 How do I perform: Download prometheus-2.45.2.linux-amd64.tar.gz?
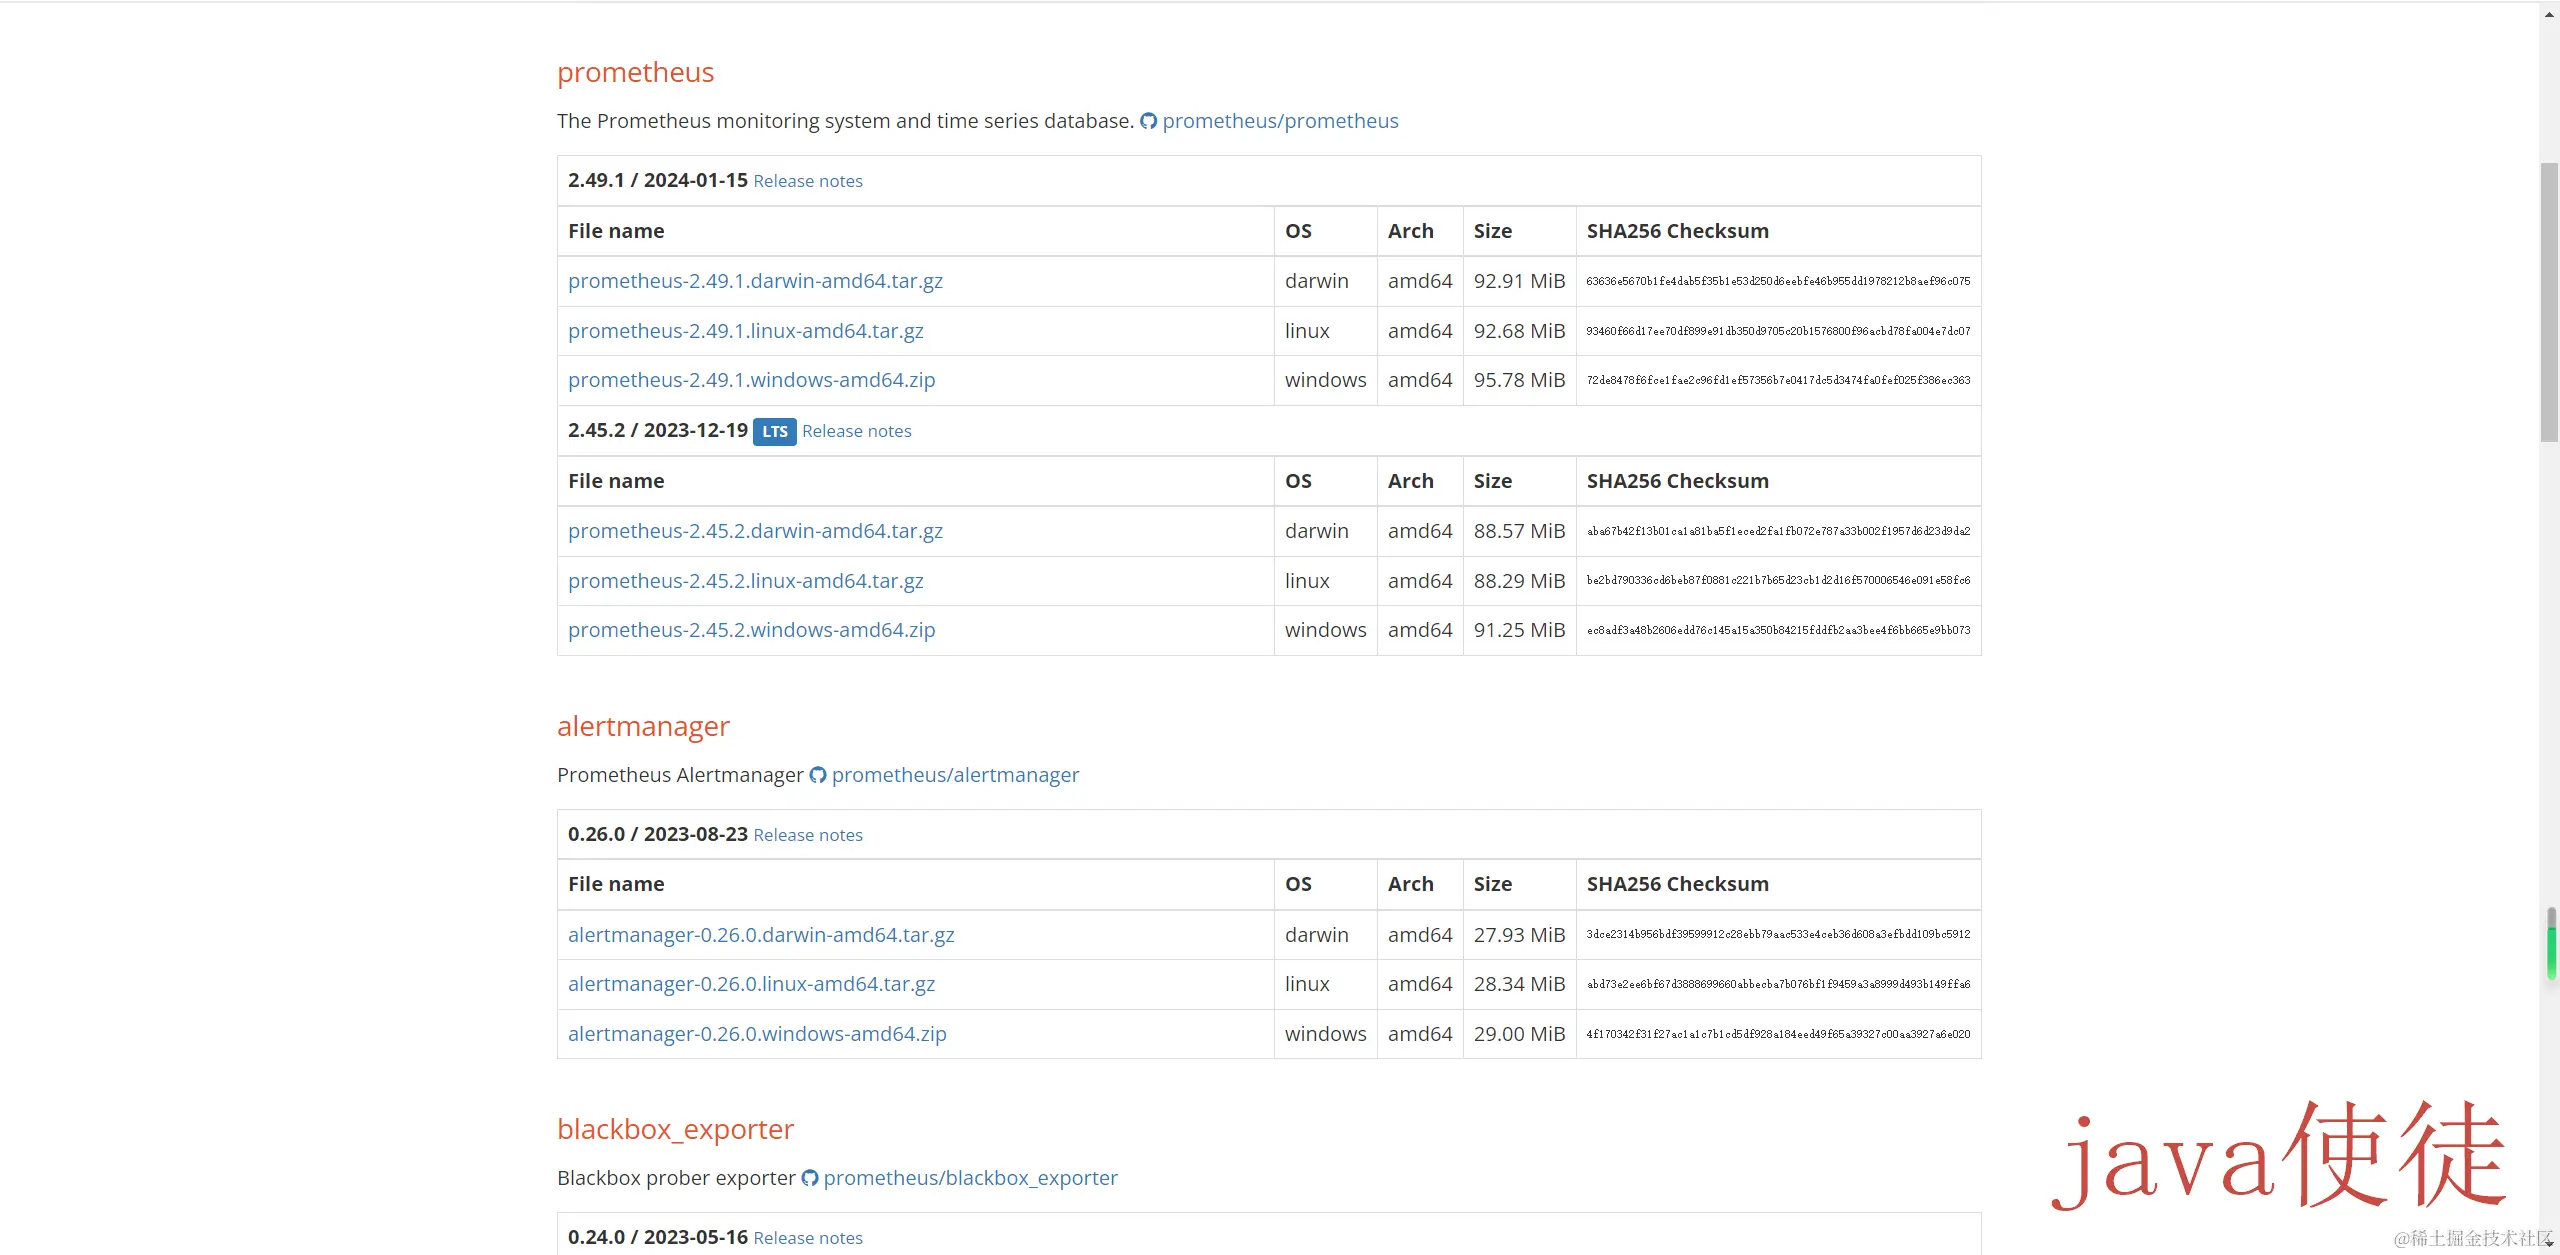click(x=746, y=581)
